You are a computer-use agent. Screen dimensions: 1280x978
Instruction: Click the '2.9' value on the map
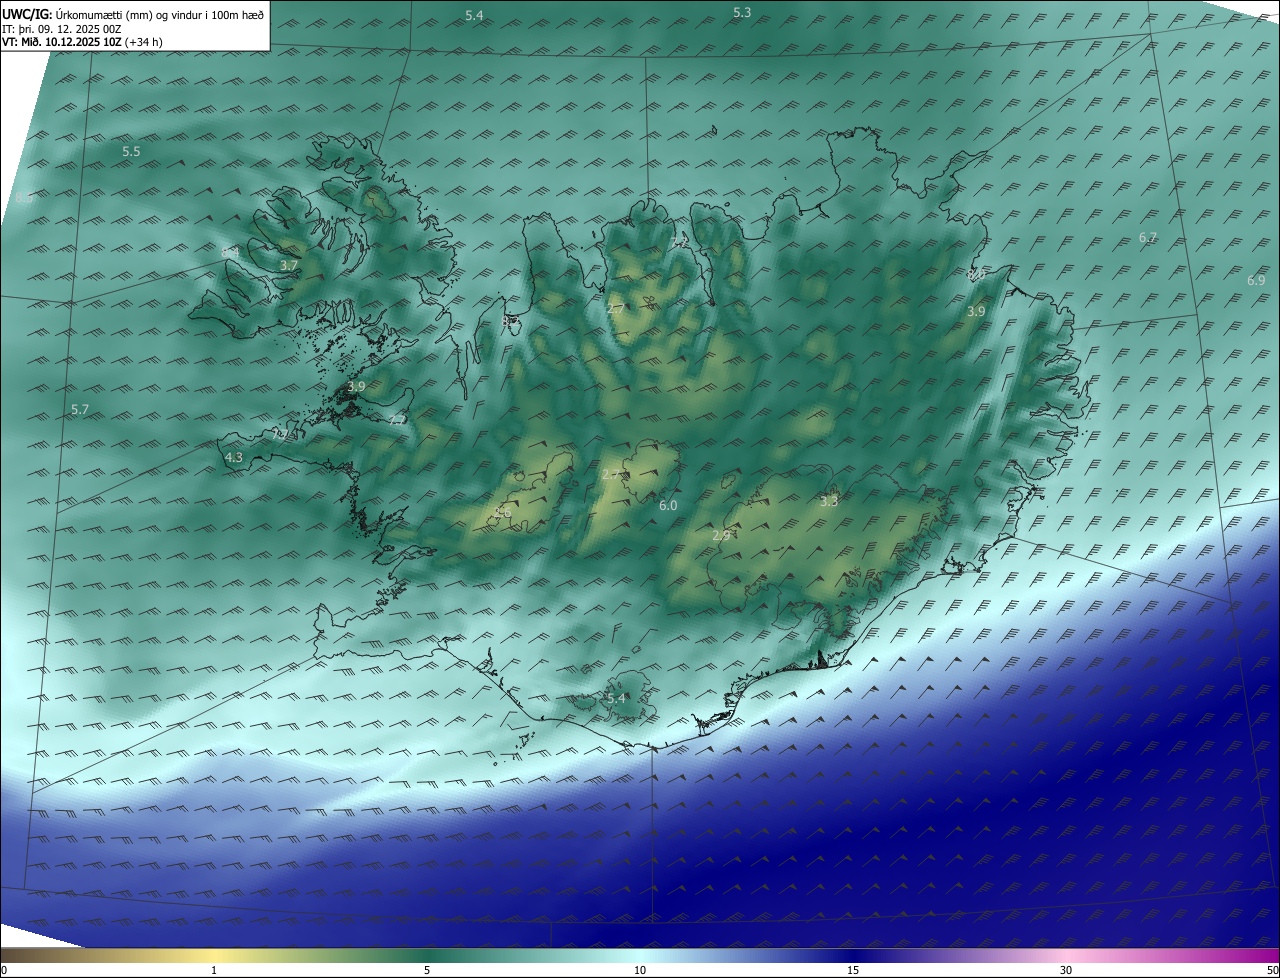pyautogui.click(x=721, y=536)
